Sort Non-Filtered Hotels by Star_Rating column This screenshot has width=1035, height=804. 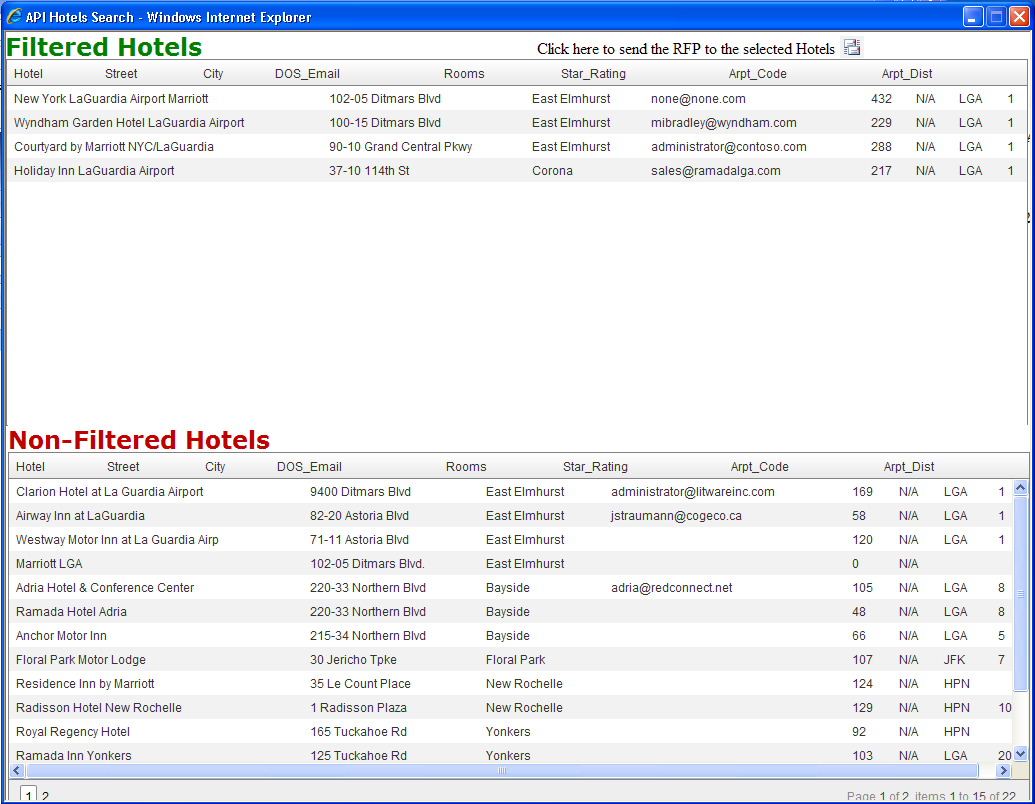pos(595,467)
